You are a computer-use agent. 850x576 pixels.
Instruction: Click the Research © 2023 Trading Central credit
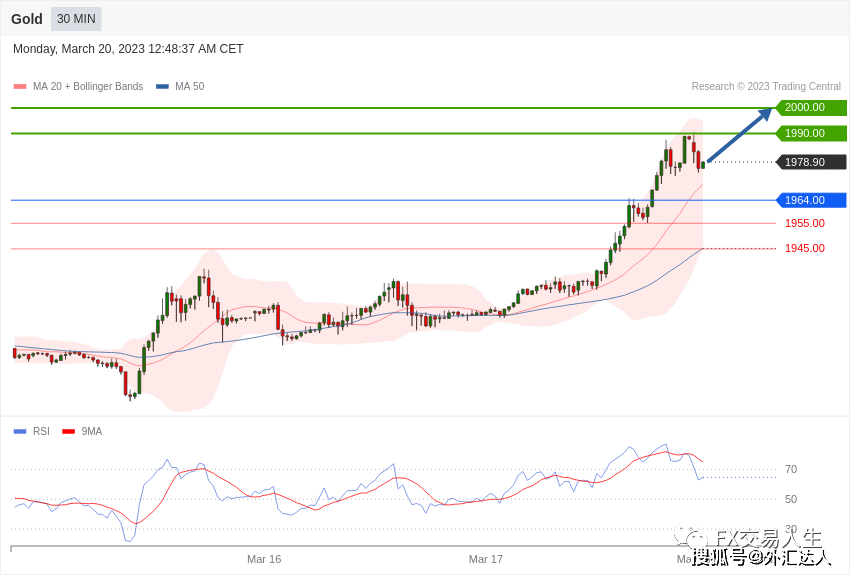766,87
